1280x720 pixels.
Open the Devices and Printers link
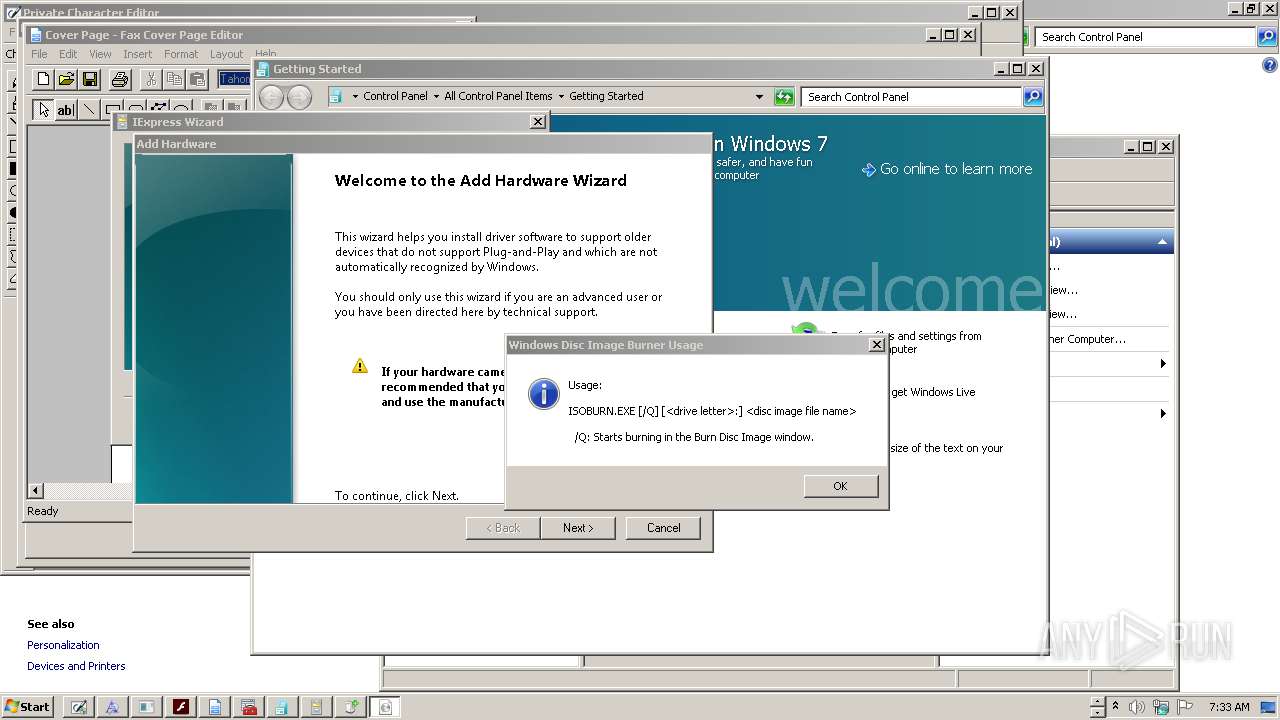coord(76,666)
